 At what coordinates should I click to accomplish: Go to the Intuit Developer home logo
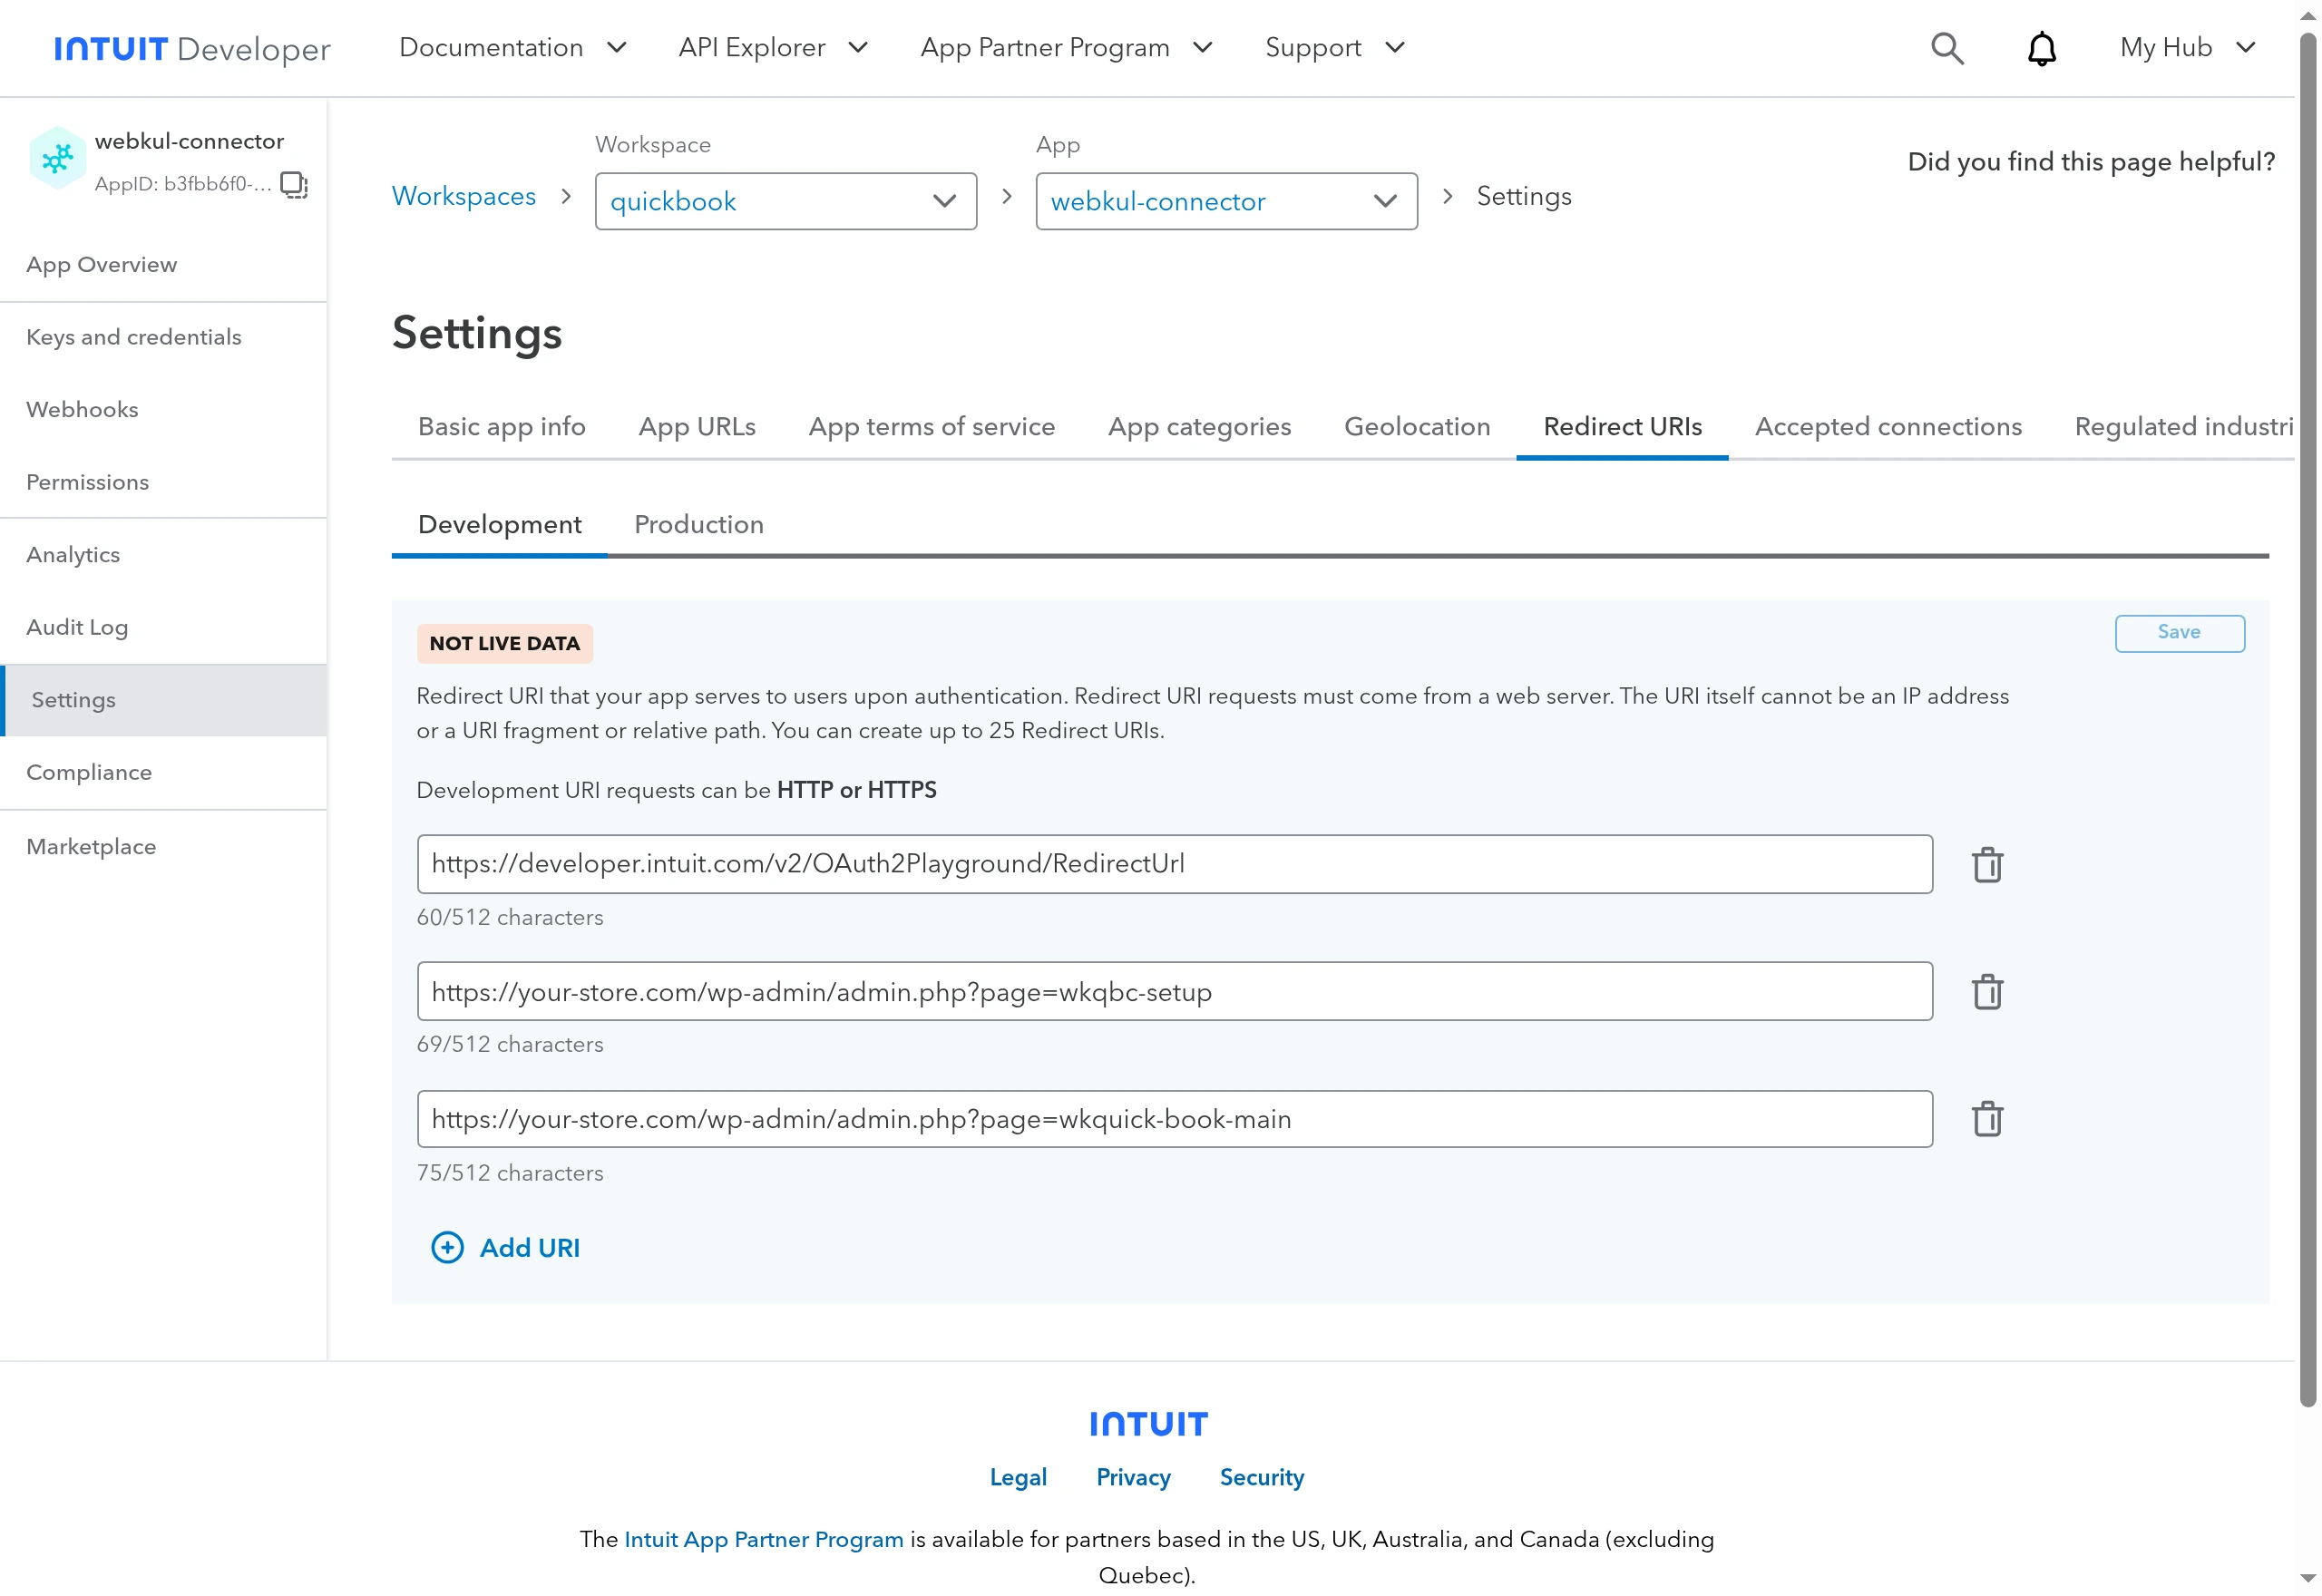(192, 48)
